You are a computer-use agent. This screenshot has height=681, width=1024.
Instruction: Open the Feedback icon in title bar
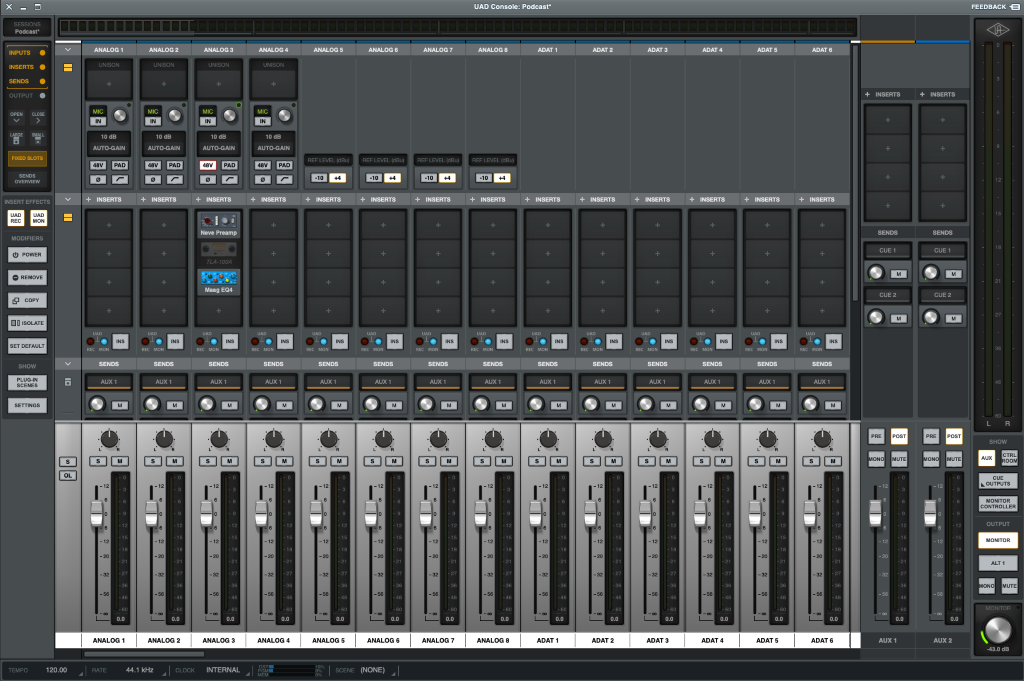point(1014,7)
